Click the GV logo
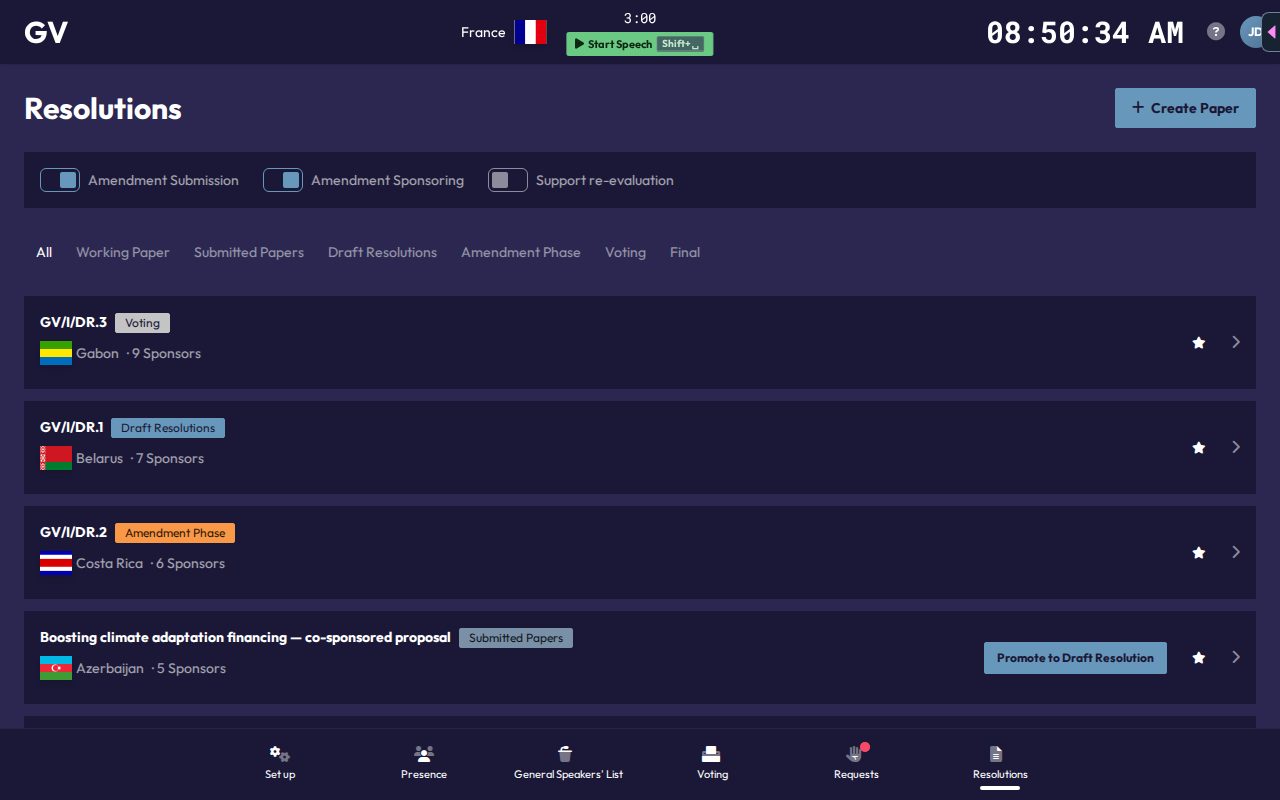Image resolution: width=1280 pixels, height=800 pixels. point(46,32)
